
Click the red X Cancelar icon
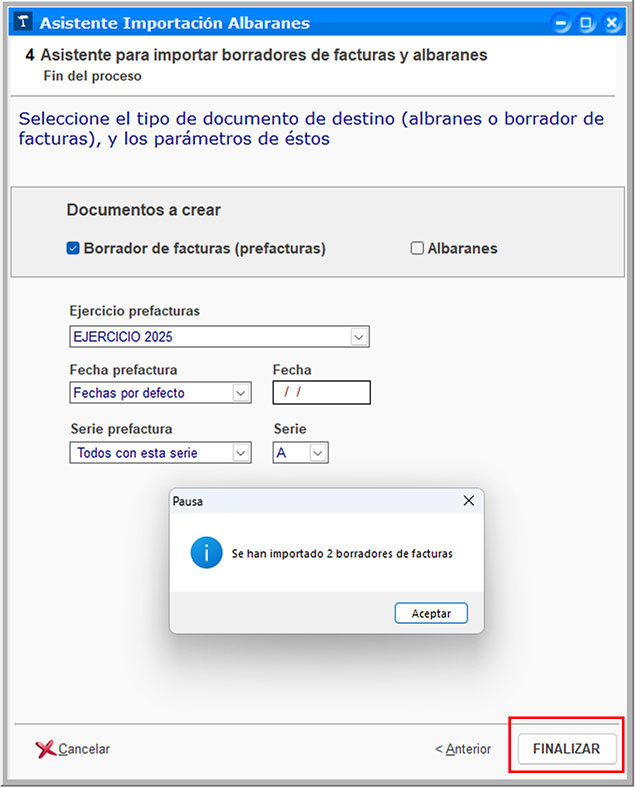pos(45,749)
